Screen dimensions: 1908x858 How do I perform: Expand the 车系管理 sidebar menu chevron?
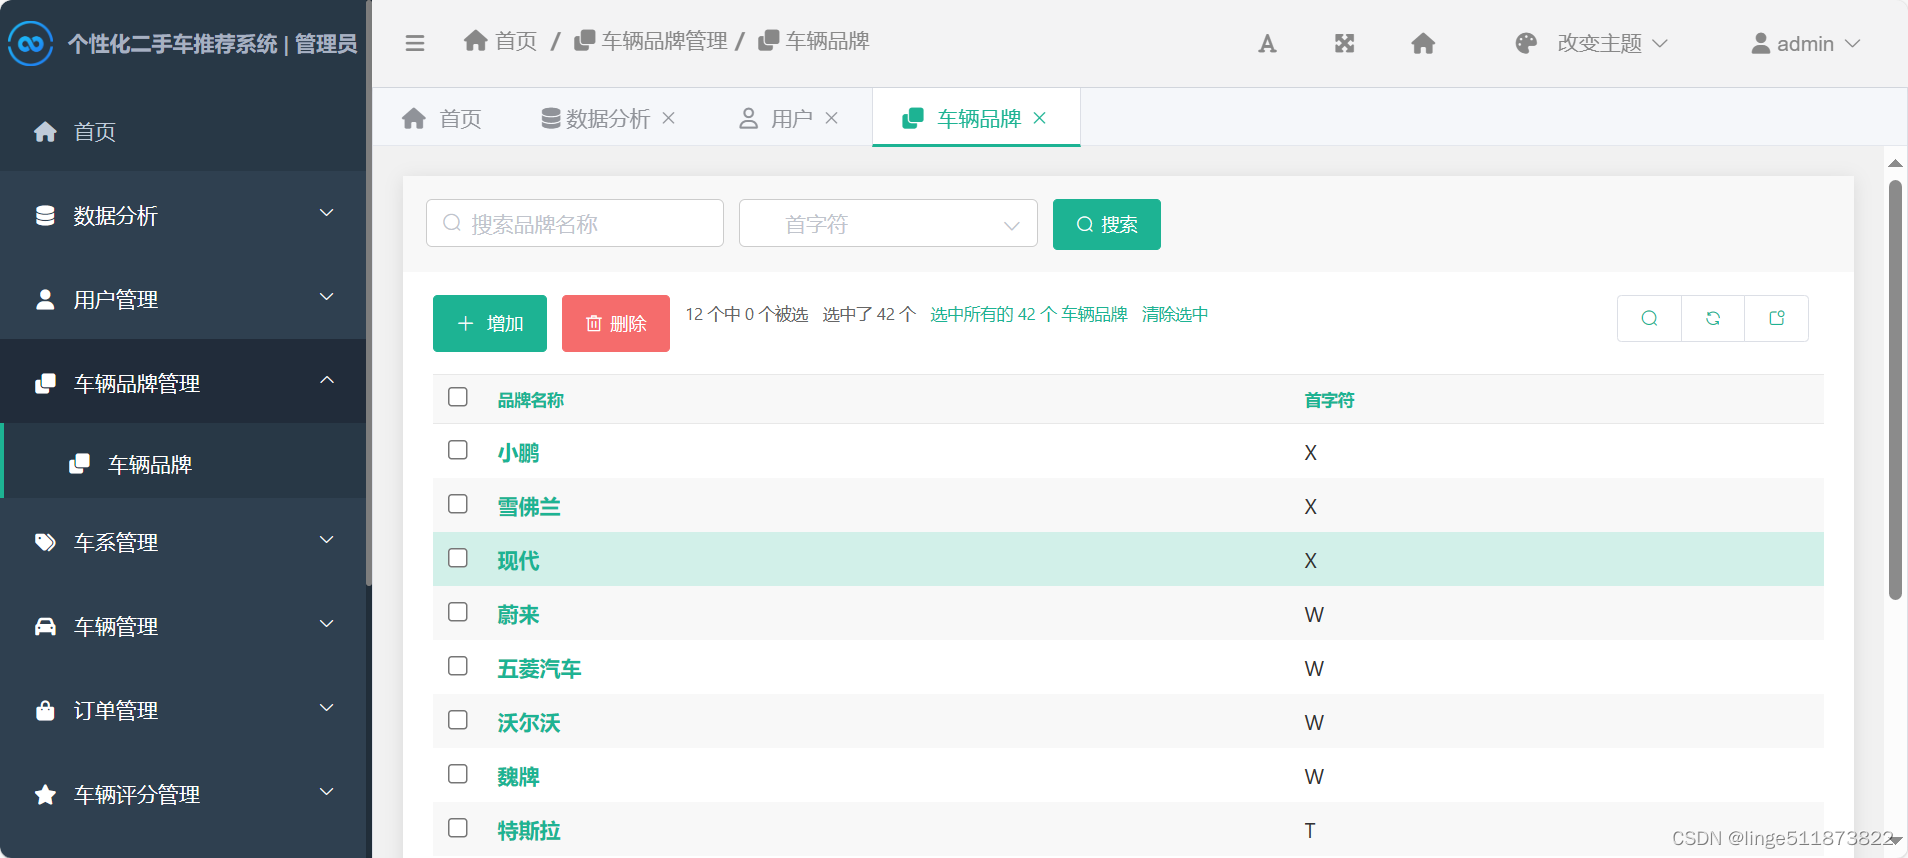326,540
